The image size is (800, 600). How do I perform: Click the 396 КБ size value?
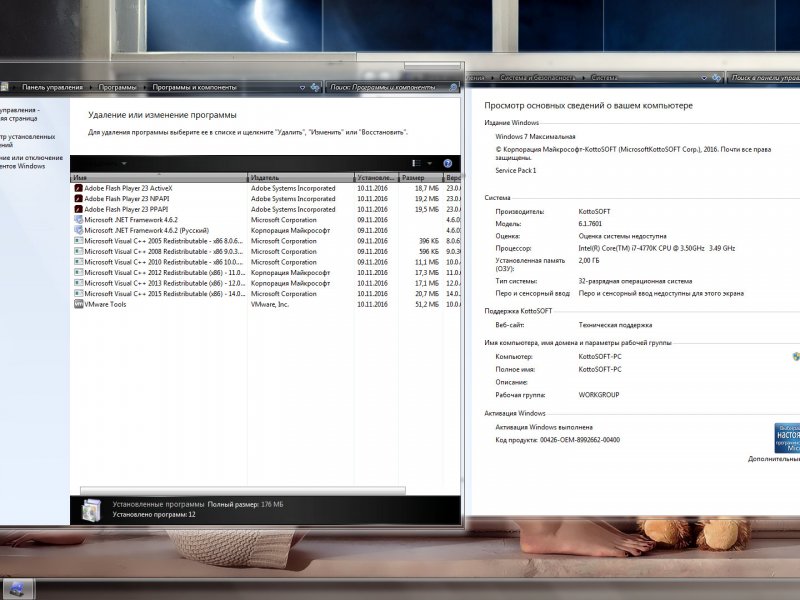[429, 241]
